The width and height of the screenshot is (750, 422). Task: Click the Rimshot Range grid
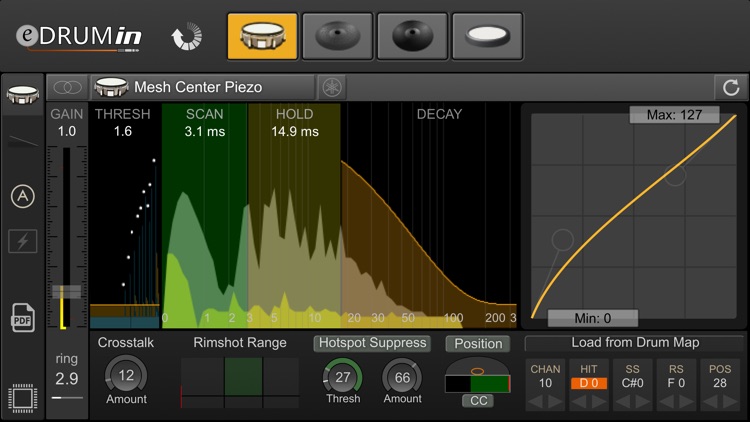(x=240, y=382)
